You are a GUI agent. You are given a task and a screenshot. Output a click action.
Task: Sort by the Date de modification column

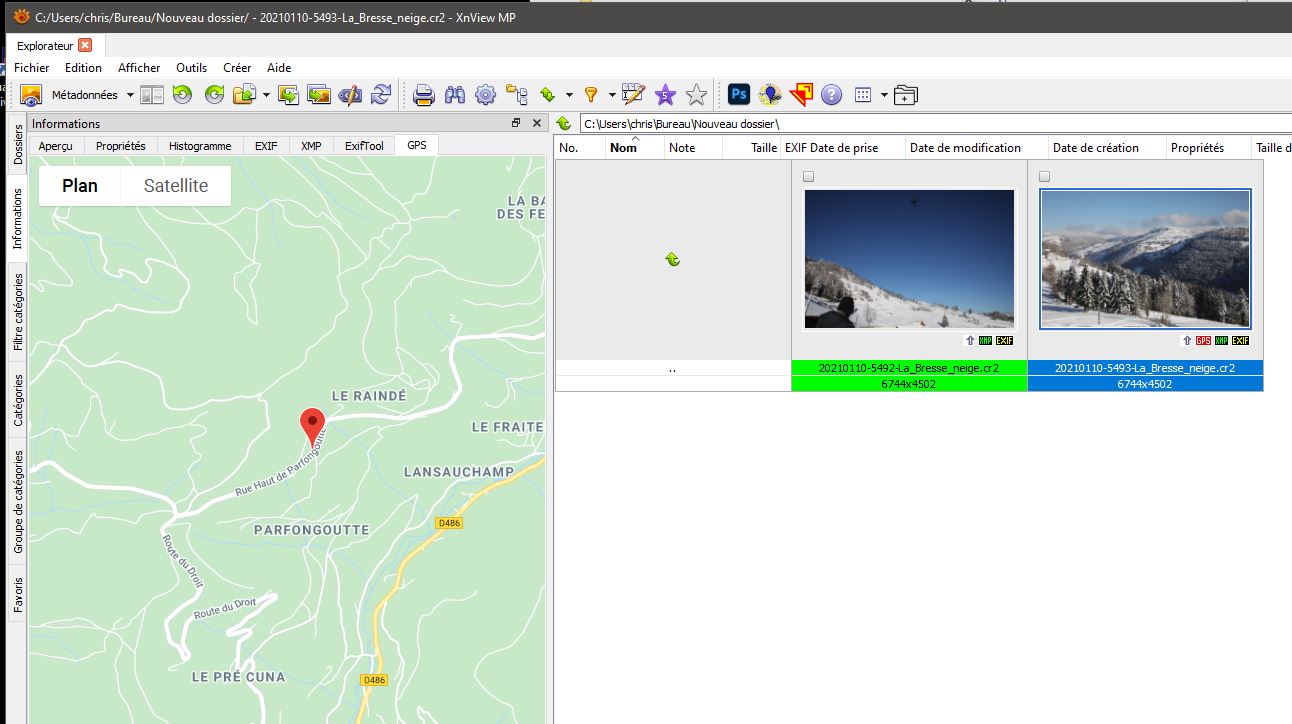point(965,148)
